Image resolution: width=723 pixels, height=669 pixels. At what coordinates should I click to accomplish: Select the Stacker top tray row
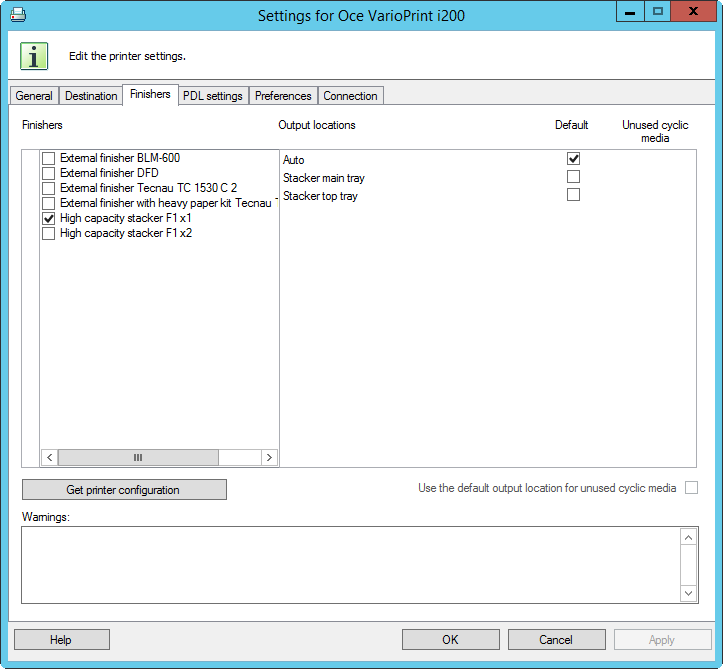click(320, 196)
